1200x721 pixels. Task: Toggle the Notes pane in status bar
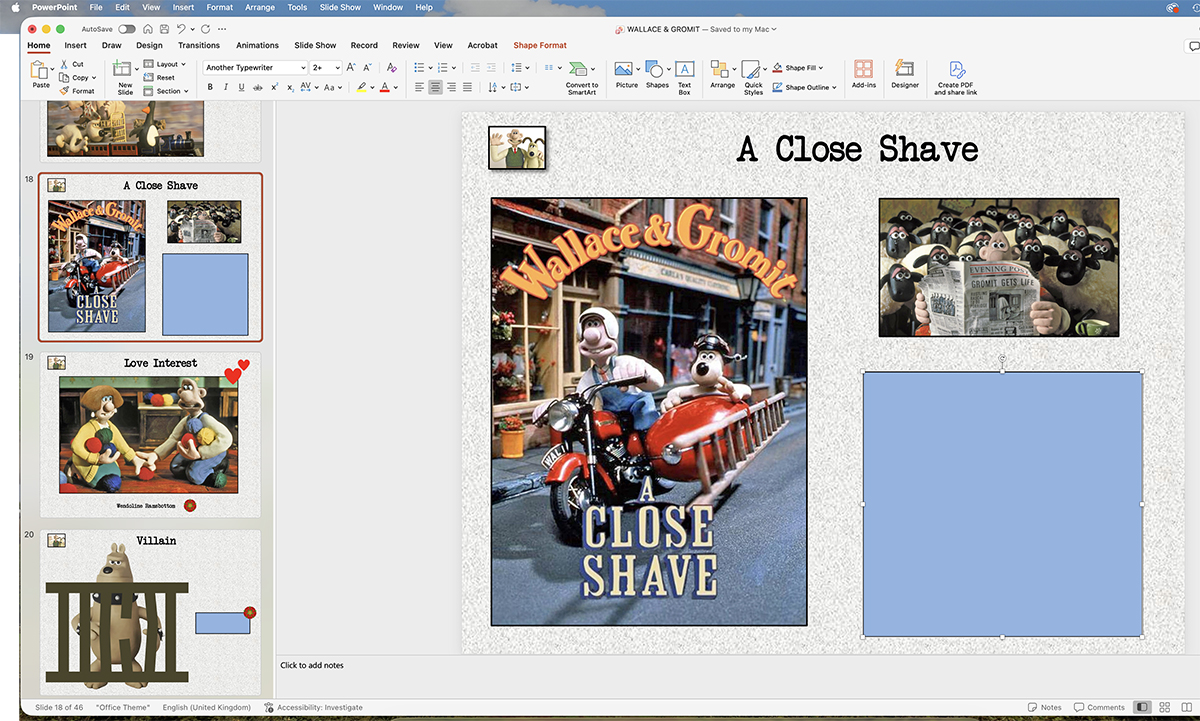(x=1044, y=707)
